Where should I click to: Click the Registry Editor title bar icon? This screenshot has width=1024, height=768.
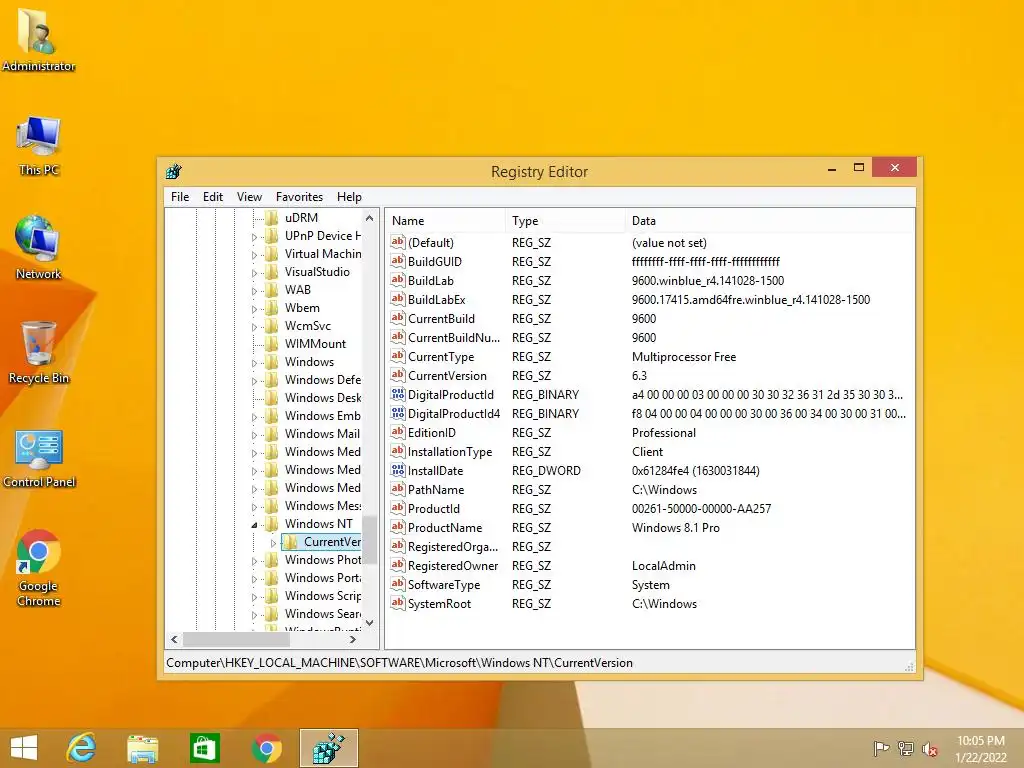coord(174,171)
